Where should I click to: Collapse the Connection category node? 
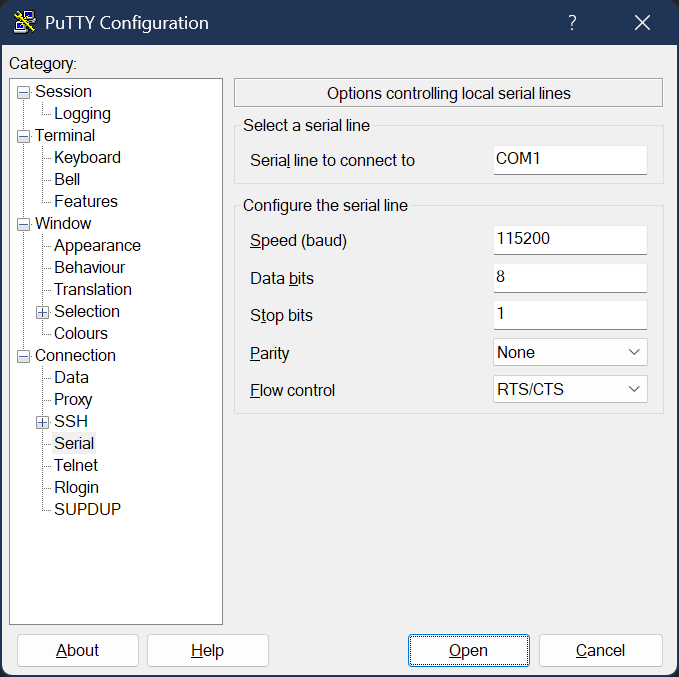[23, 356]
